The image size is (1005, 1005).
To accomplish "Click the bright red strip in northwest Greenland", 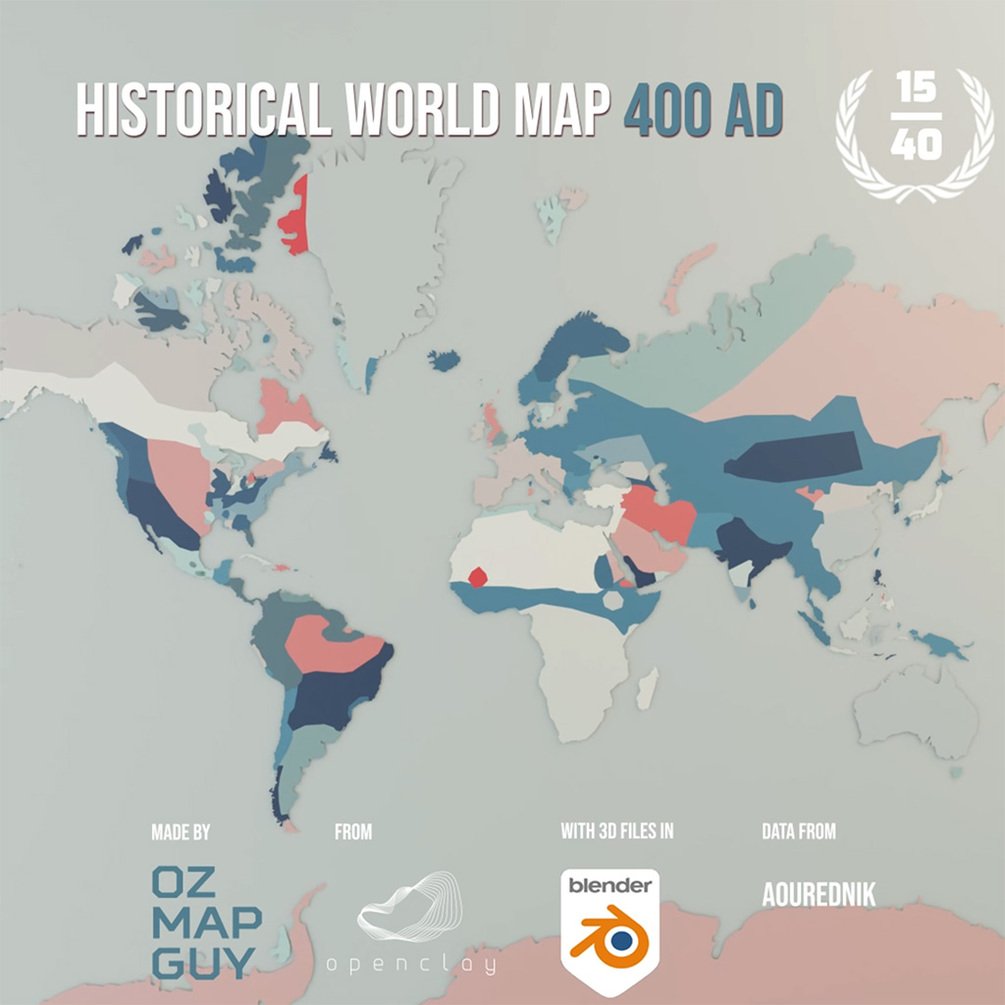I will (295, 215).
